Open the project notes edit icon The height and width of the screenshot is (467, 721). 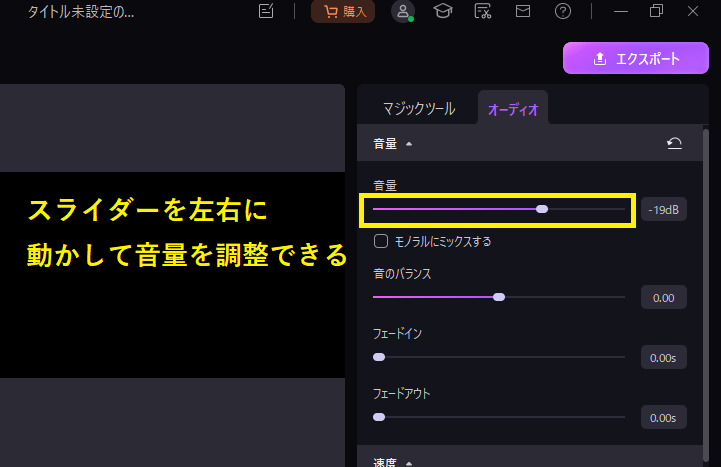266,11
